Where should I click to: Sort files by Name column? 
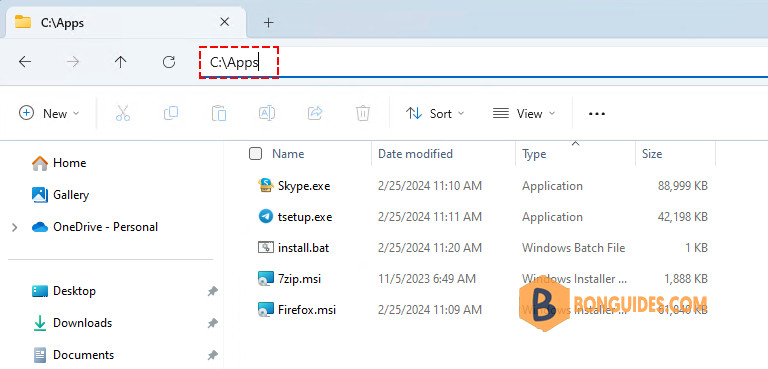(x=288, y=154)
